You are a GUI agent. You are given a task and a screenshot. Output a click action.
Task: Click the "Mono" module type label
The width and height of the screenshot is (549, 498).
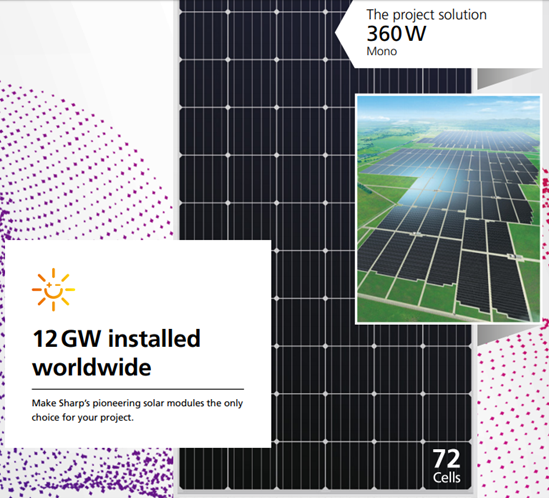coord(382,51)
